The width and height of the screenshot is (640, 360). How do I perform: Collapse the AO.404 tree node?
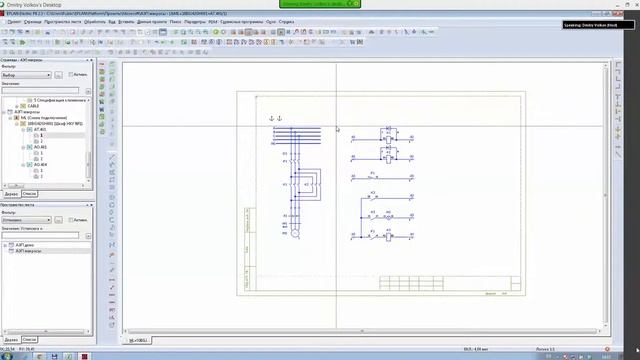(x=23, y=164)
